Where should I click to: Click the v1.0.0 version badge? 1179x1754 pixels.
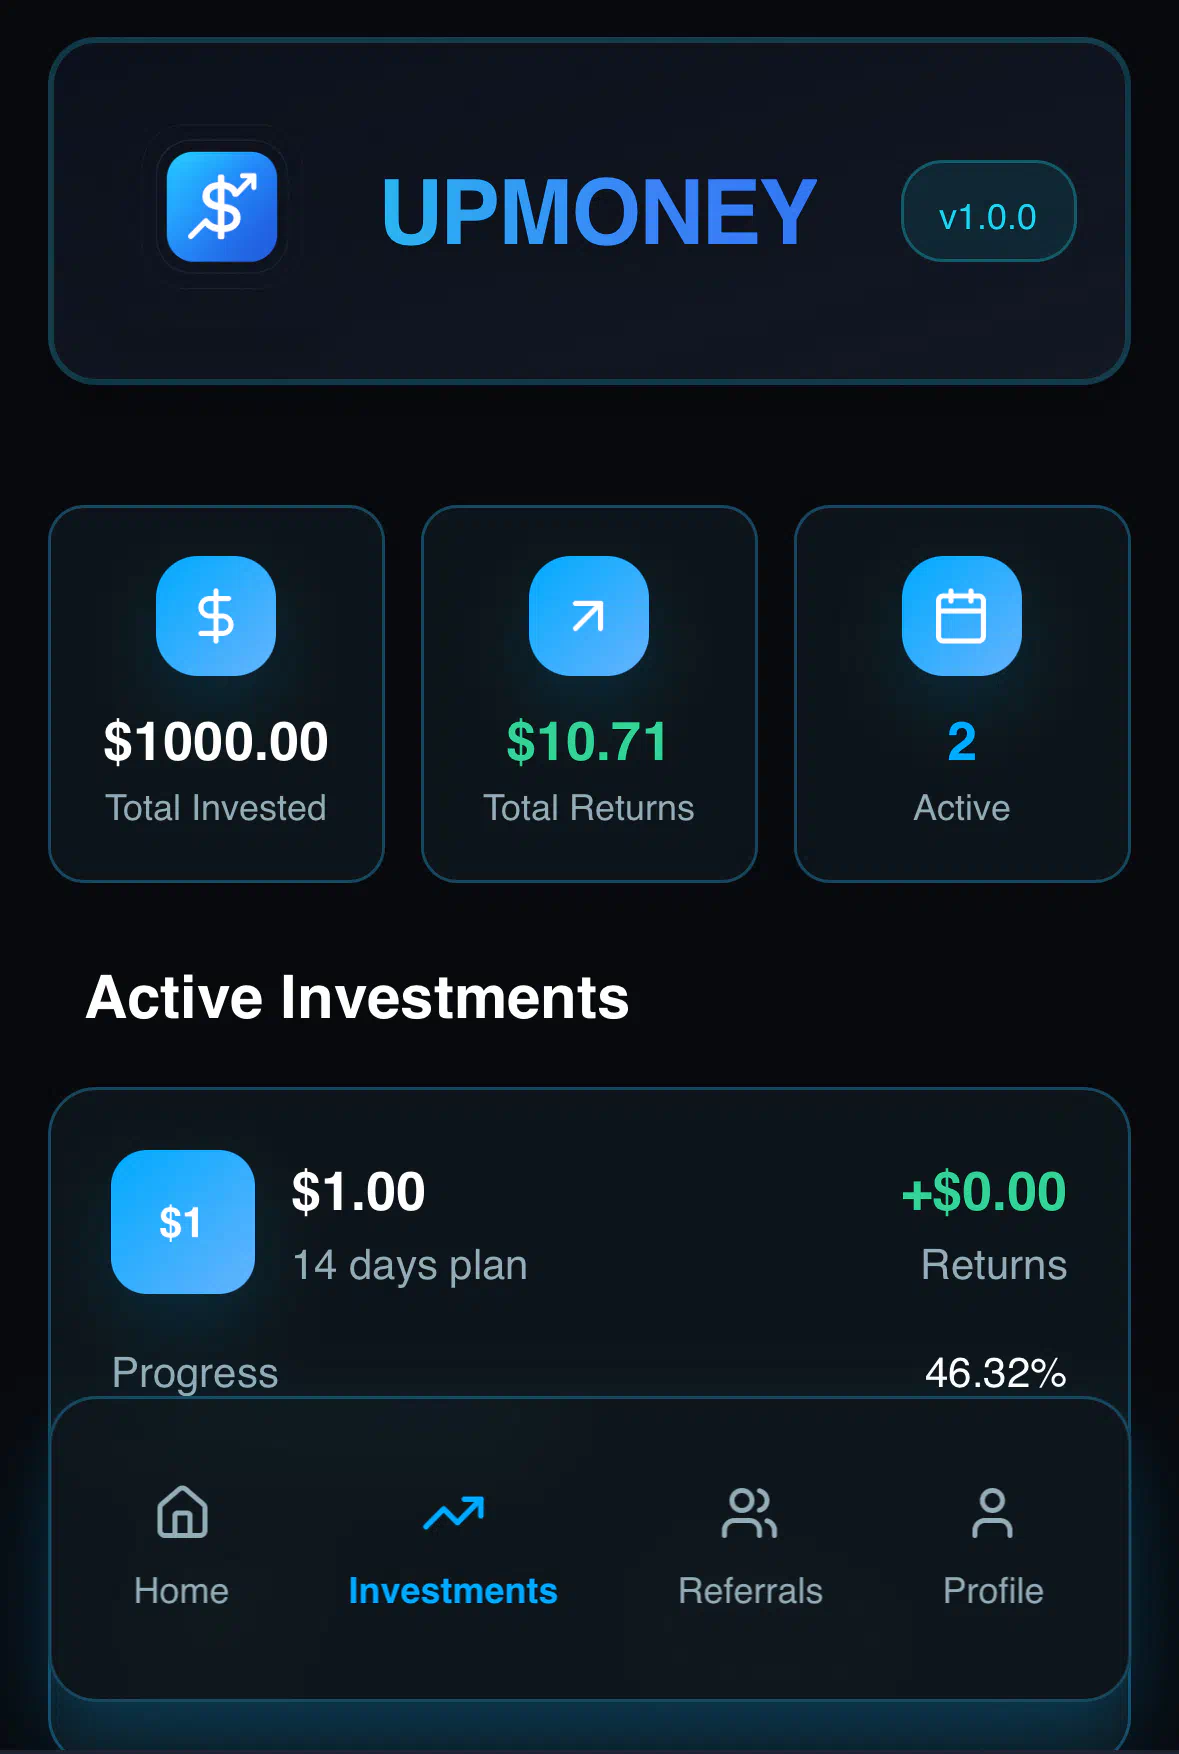click(988, 211)
